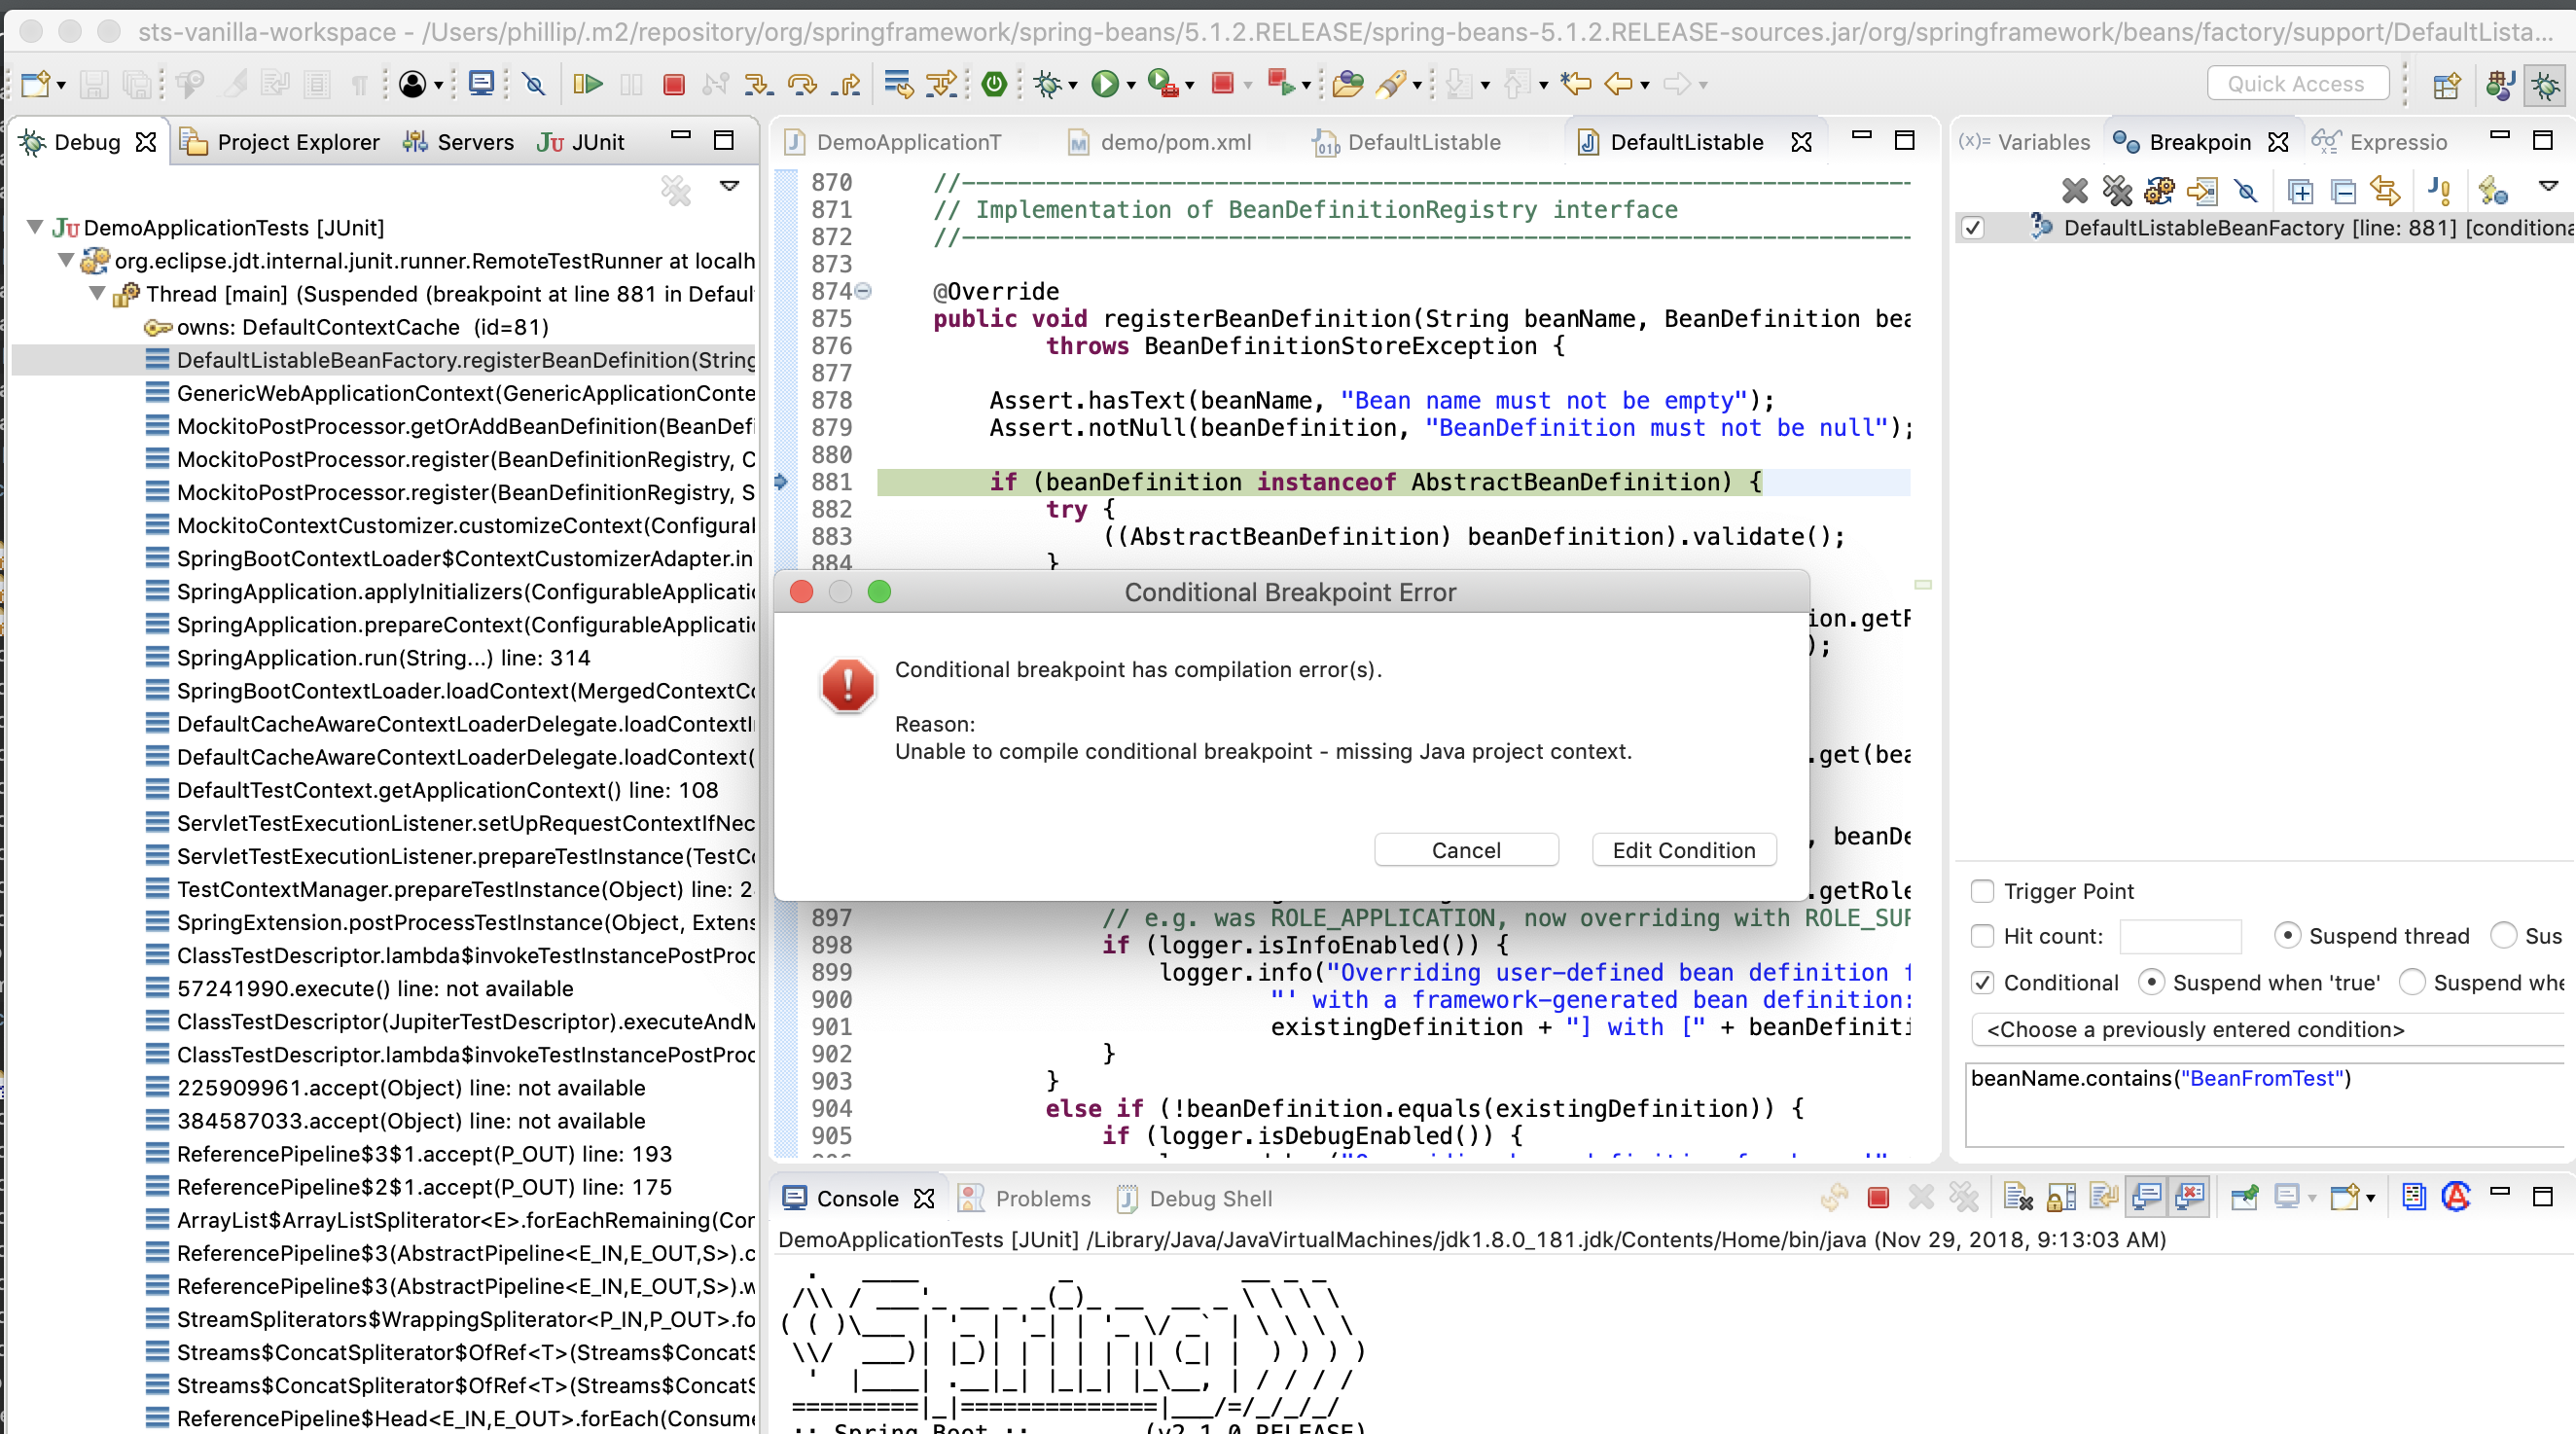Click Pin Console icon
The width and height of the screenshot is (2576, 1434).
[2244, 1197]
